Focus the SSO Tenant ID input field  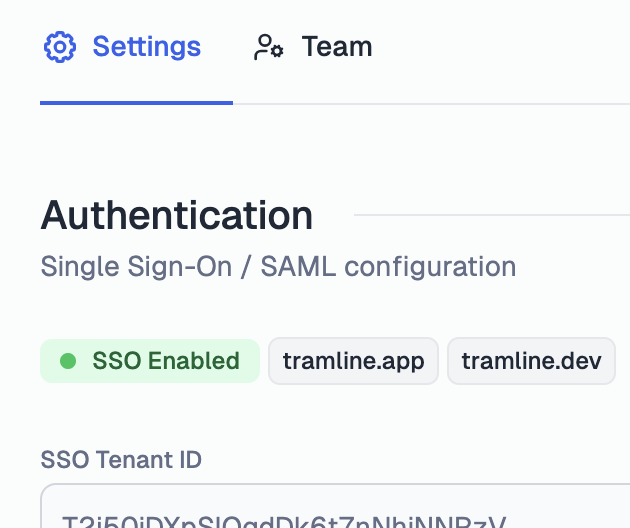coord(335,506)
